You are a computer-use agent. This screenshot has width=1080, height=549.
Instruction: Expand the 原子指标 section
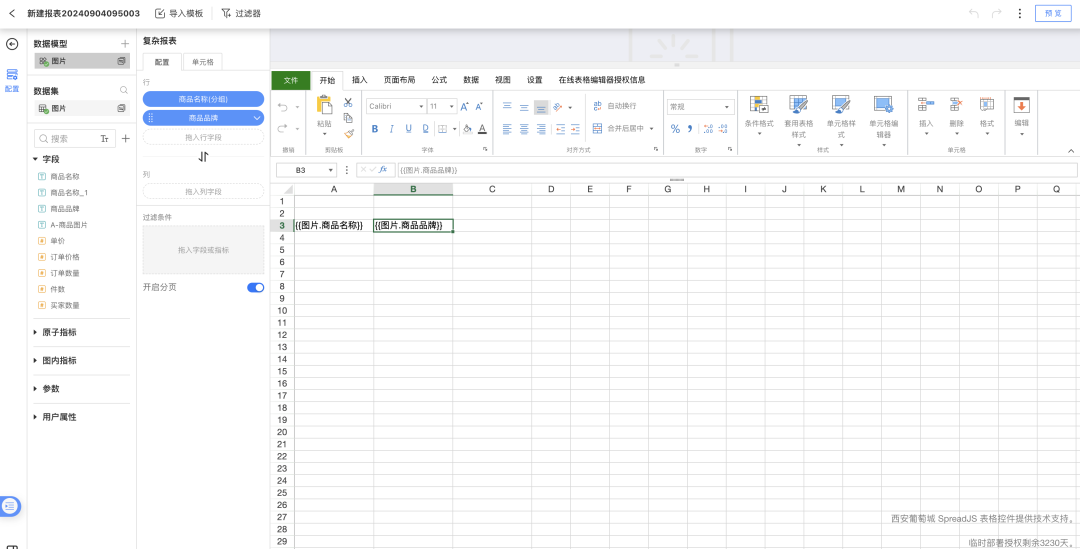(36, 332)
